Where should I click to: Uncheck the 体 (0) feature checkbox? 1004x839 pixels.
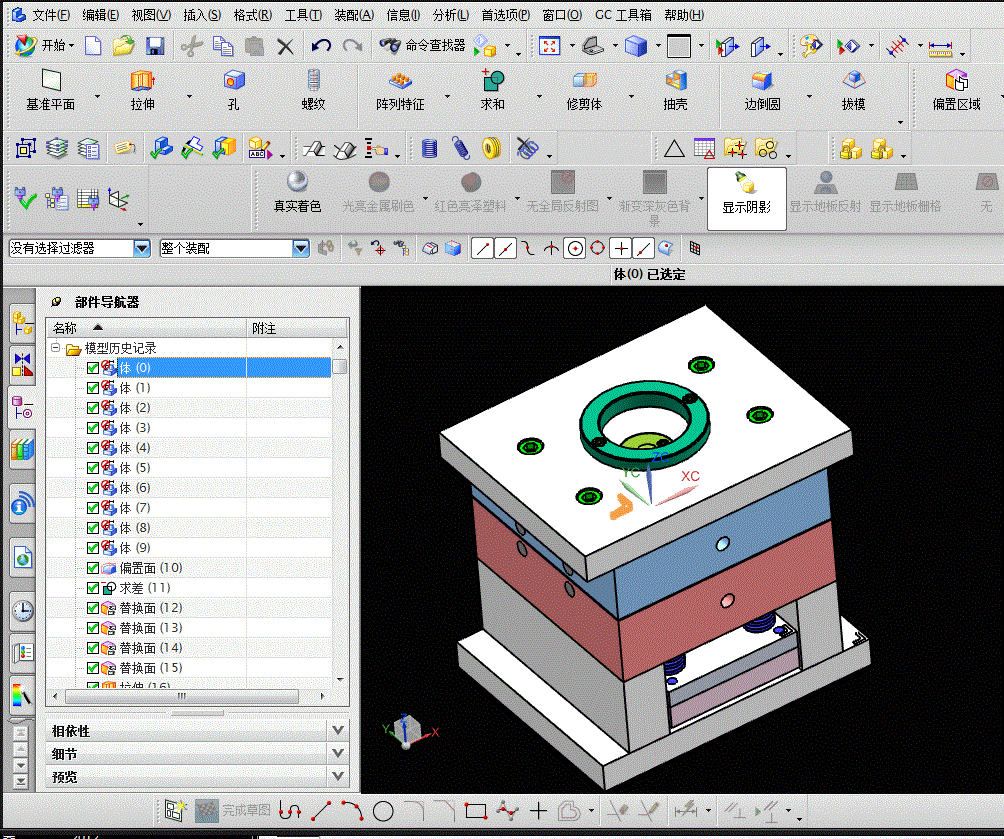click(x=93, y=368)
